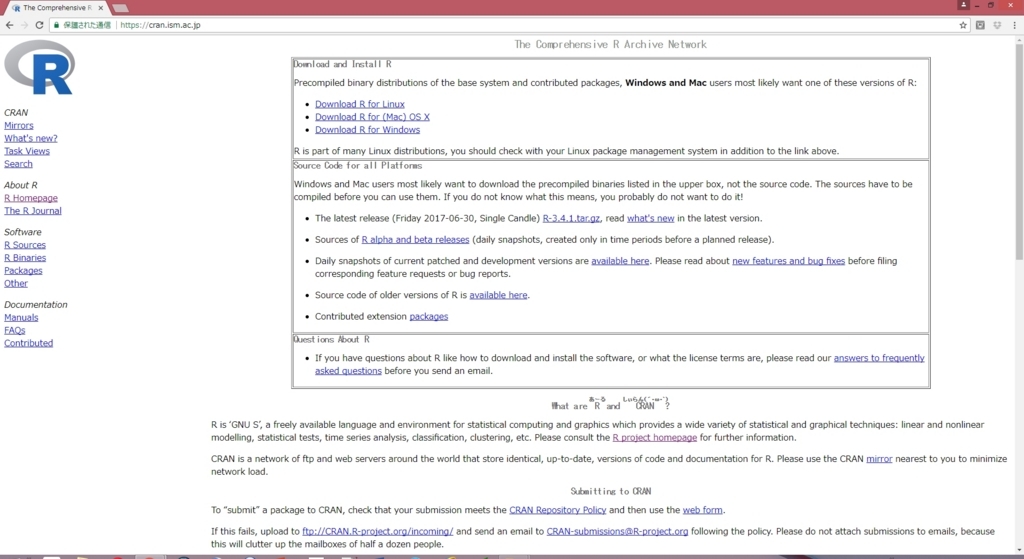Screen dimensions: 1024x559
Task: Select The Comprehensive R tab
Action: (x=57, y=8)
